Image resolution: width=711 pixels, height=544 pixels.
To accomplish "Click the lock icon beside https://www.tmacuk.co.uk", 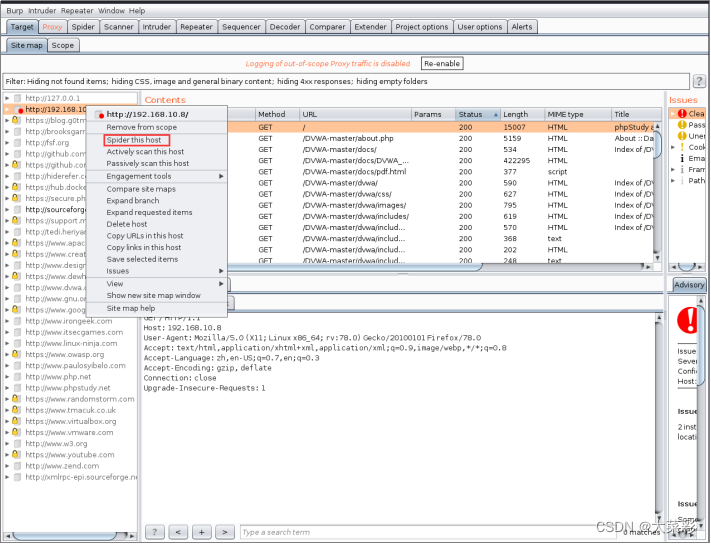I will (16, 410).
